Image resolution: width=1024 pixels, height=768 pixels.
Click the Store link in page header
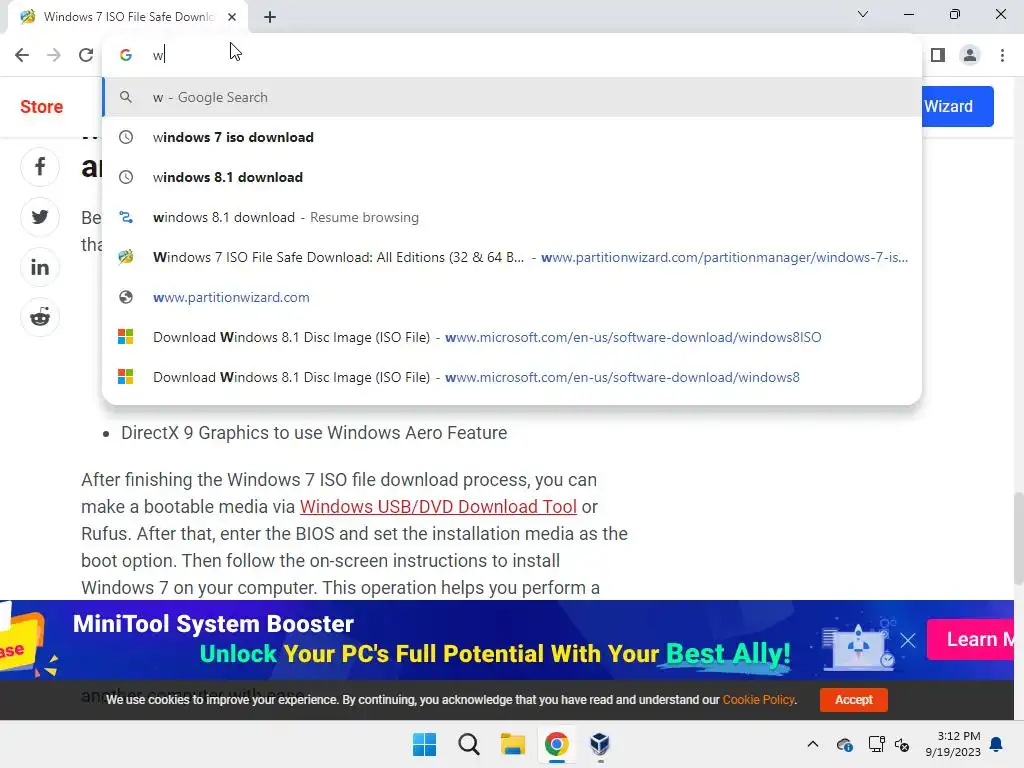point(42,106)
